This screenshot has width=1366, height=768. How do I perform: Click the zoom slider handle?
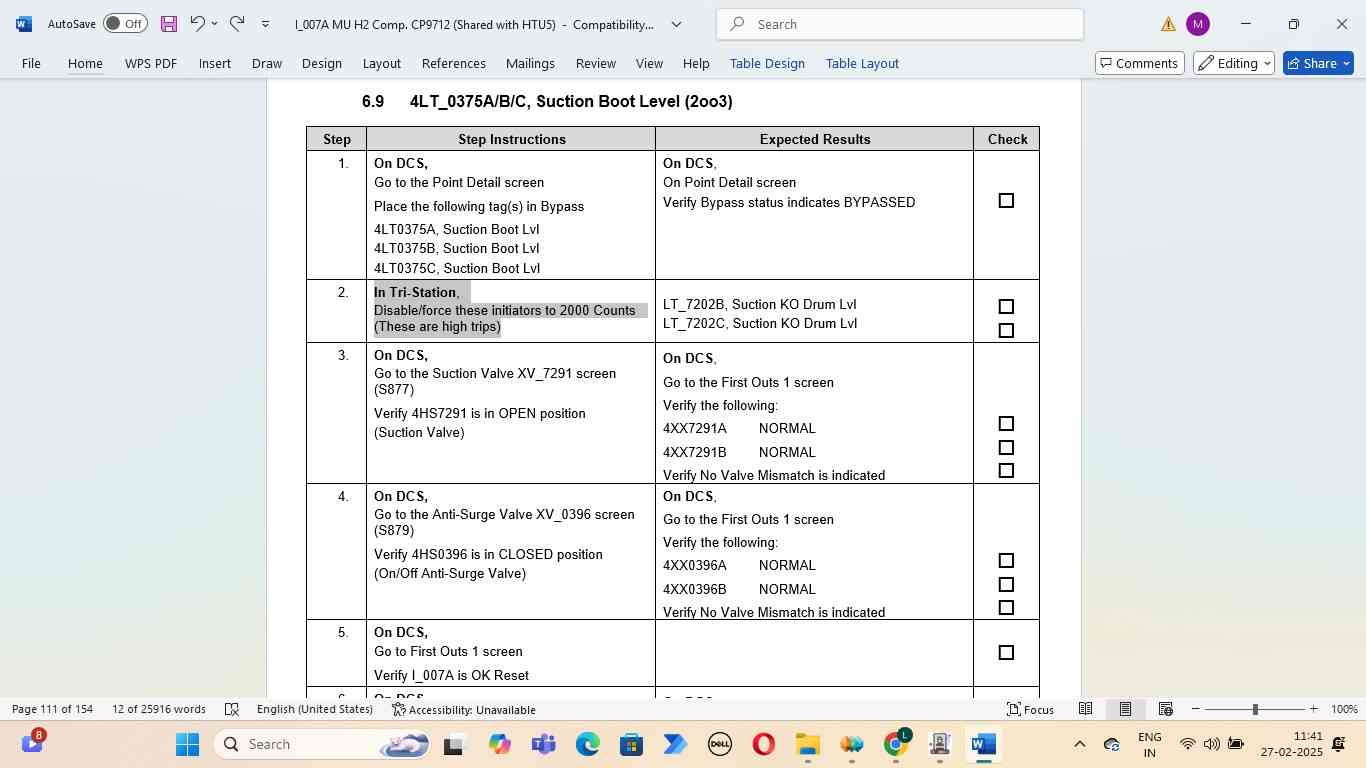tap(1255, 709)
